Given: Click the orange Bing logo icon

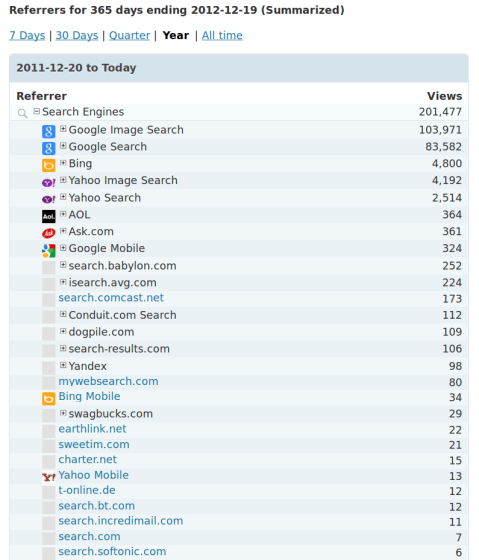Looking at the screenshot, I should (x=49, y=165).
